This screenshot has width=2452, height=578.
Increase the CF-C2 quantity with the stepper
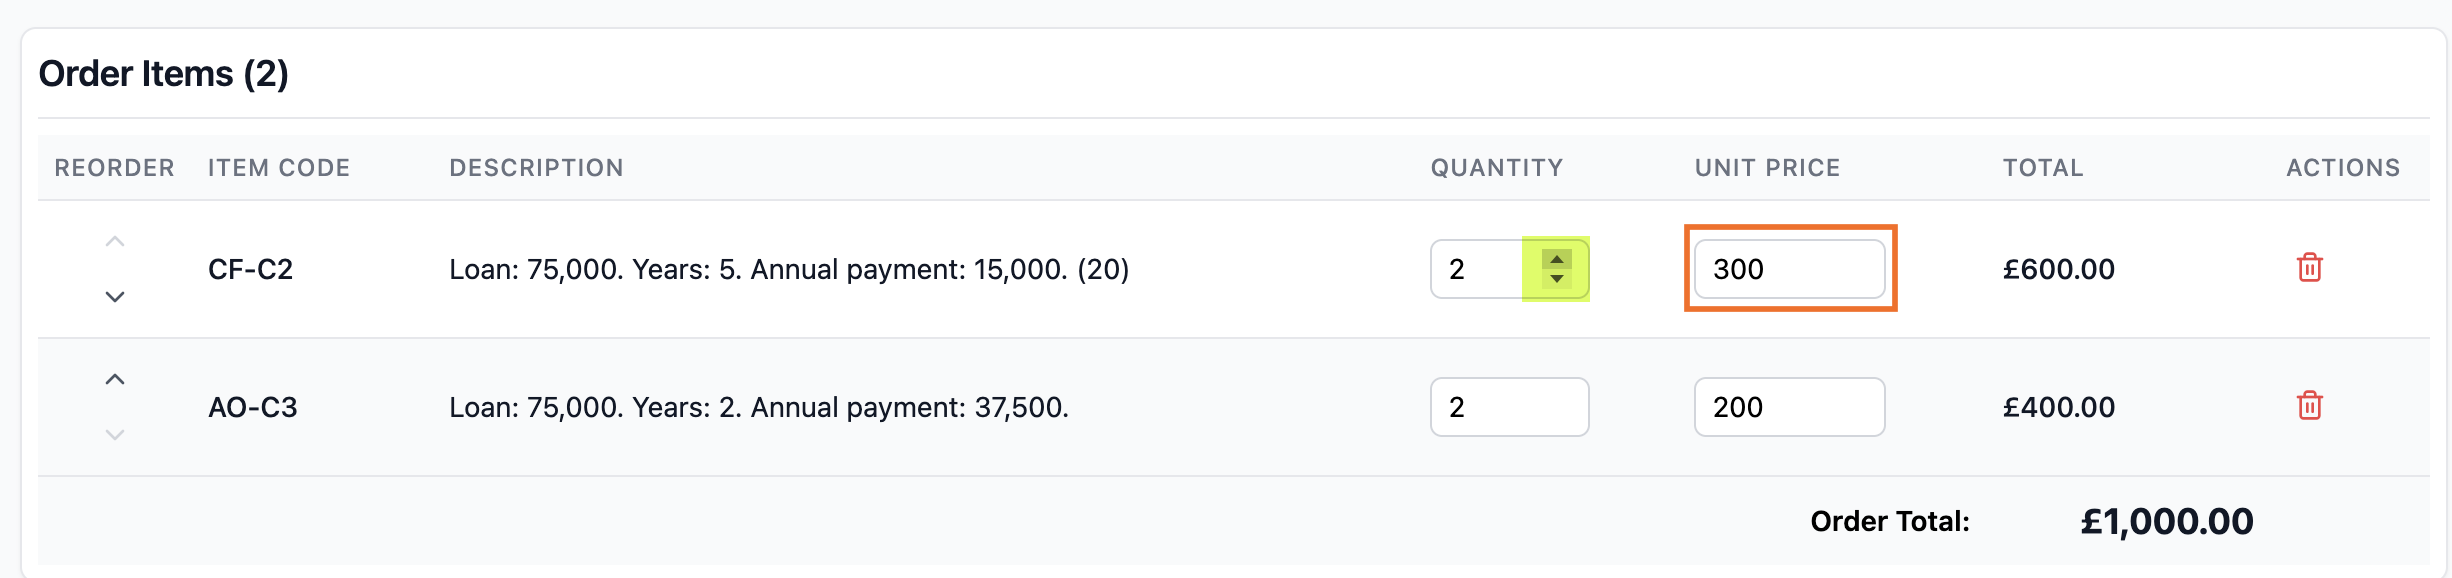(1556, 259)
